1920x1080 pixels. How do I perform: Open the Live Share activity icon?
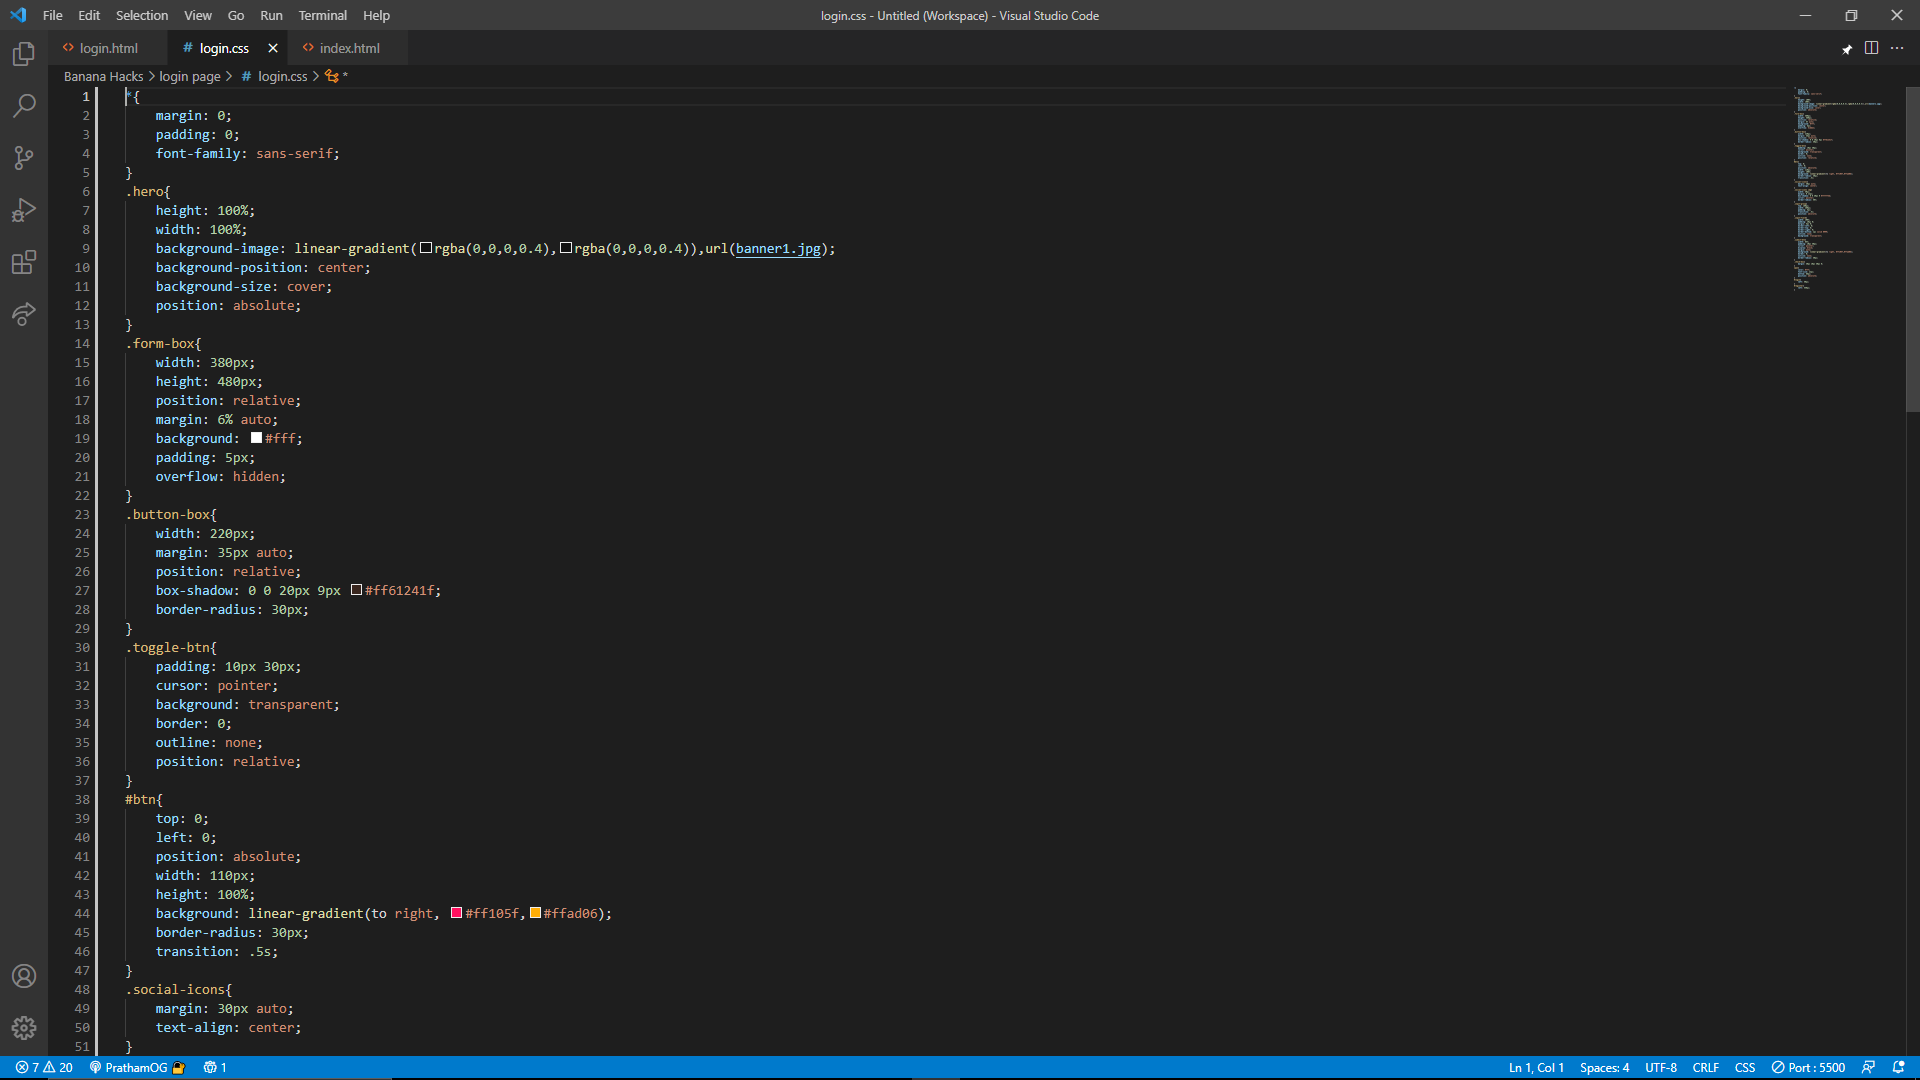point(24,314)
